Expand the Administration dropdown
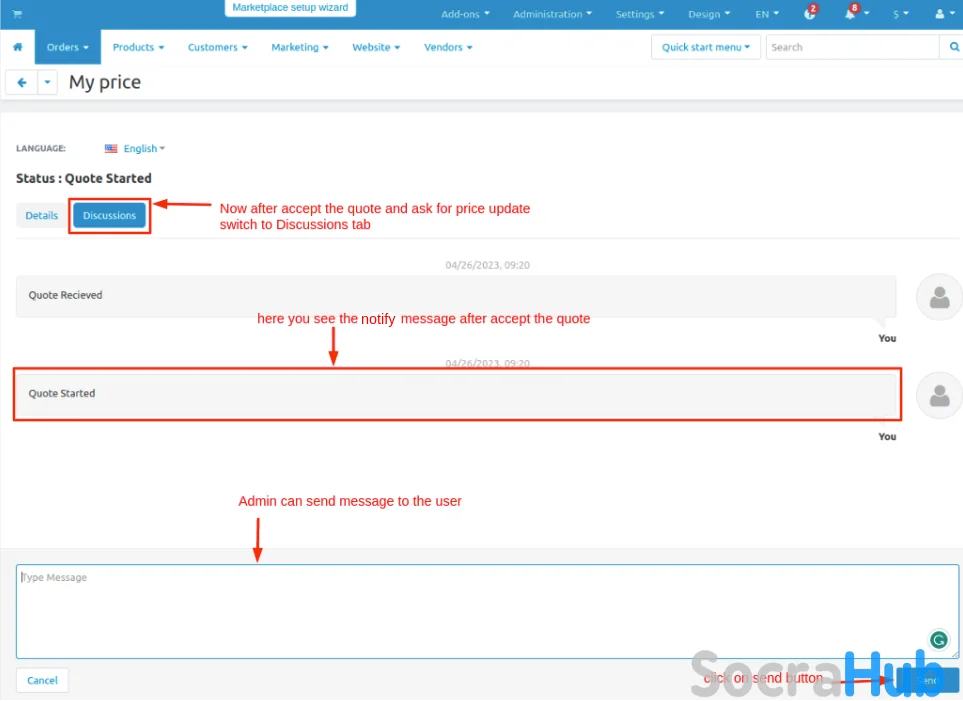Image resolution: width=963 pixels, height=701 pixels. click(552, 14)
